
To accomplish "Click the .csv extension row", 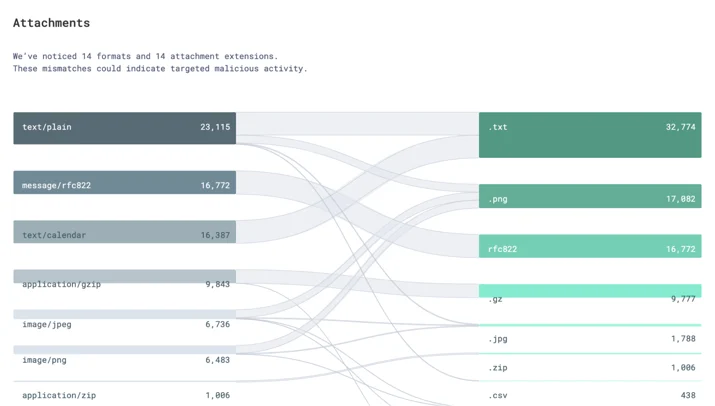I will 590,391.
